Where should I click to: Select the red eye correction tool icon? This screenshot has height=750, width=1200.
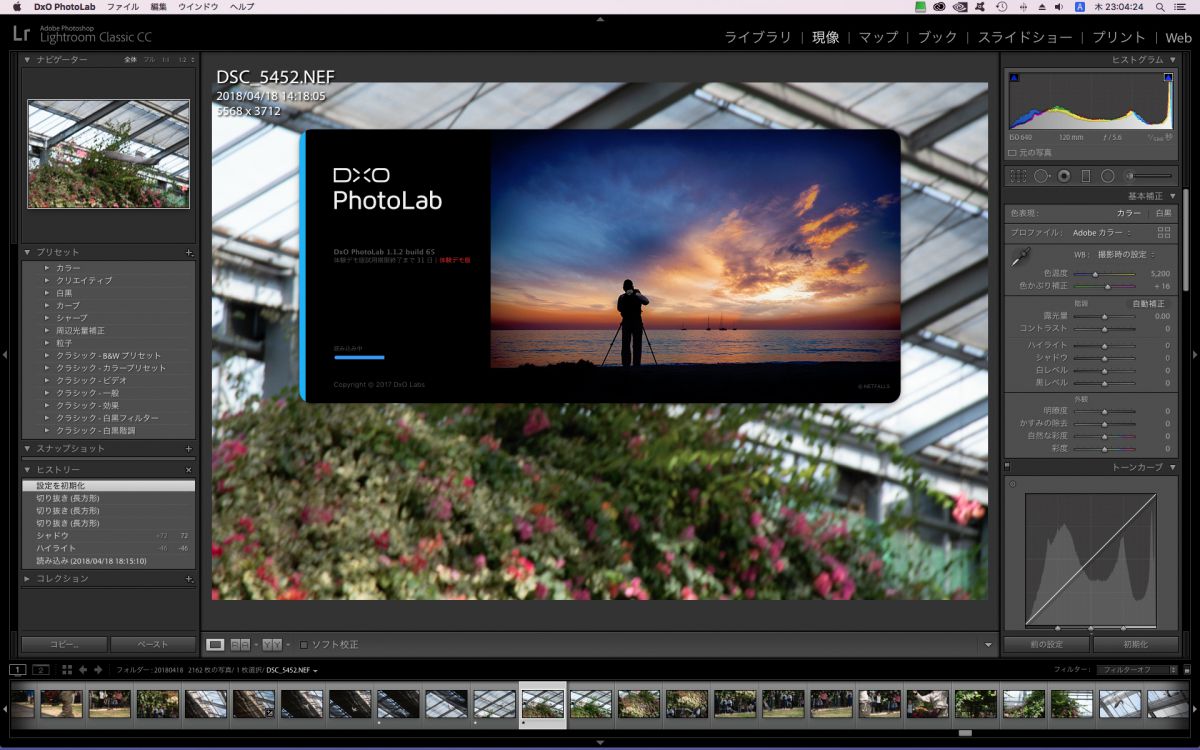[1064, 176]
